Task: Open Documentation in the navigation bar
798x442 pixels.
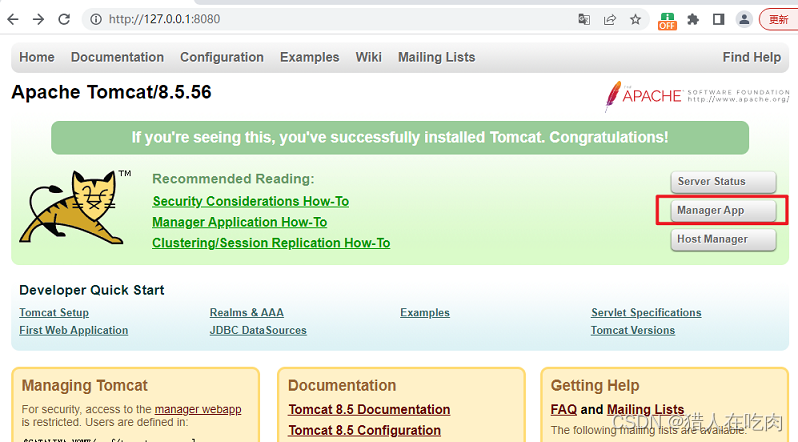Action: pyautogui.click(x=117, y=57)
